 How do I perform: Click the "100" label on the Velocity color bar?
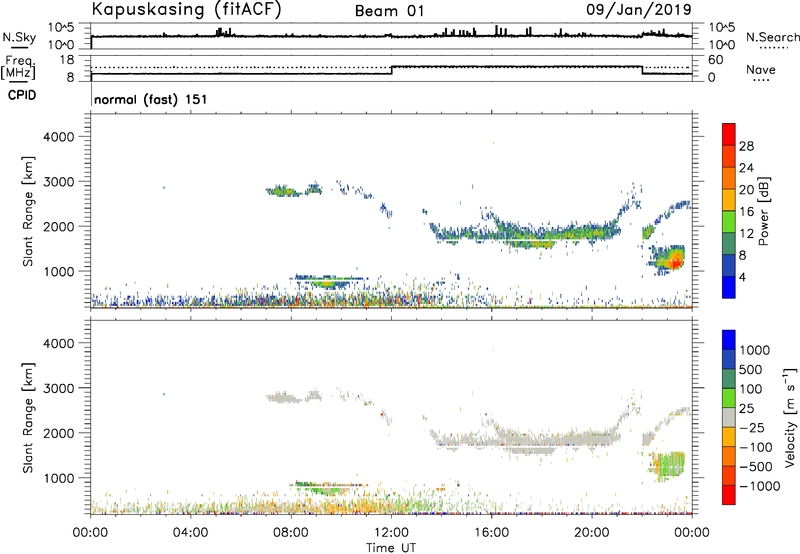(749, 389)
